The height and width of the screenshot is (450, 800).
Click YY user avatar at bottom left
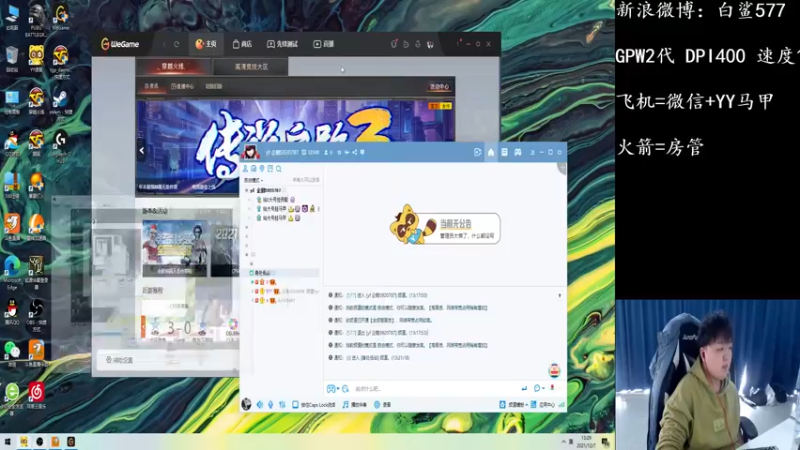(x=246, y=404)
